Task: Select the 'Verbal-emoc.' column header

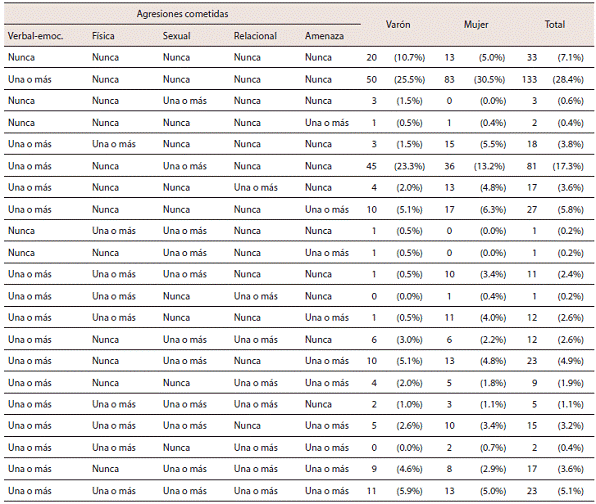Action: [35, 36]
